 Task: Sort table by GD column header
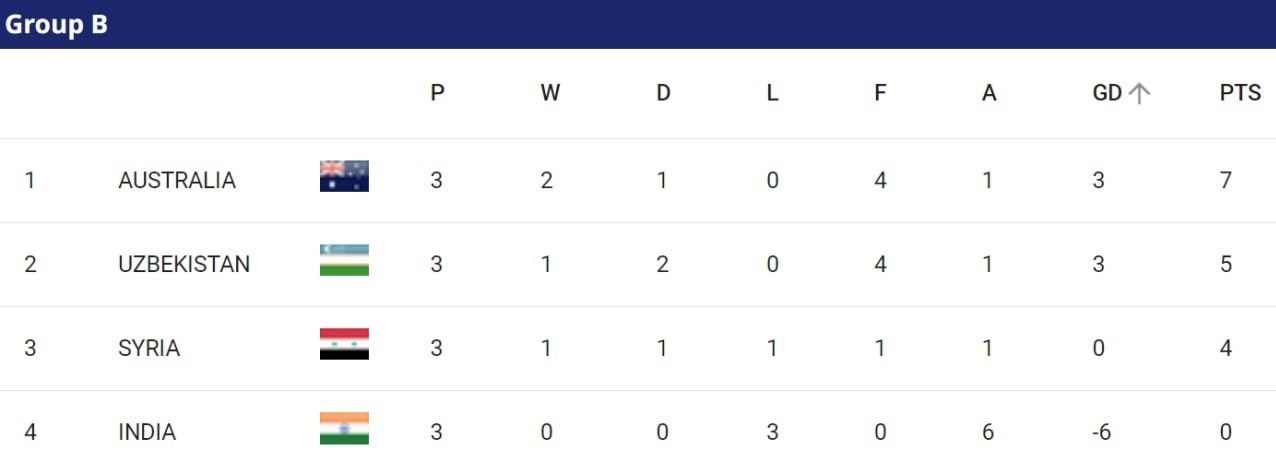[1107, 93]
